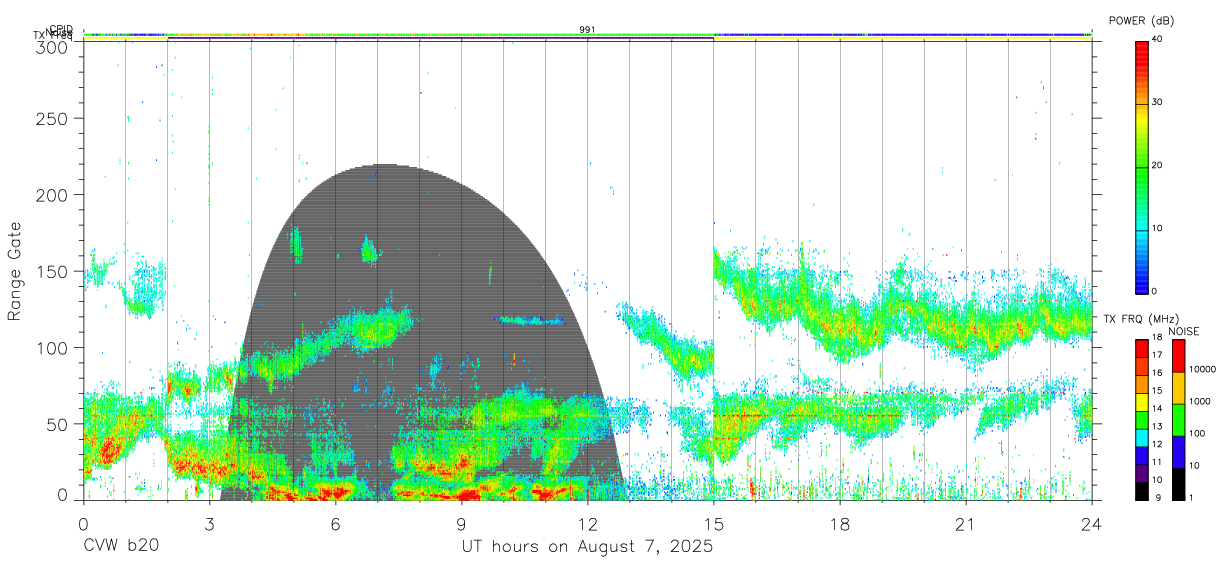Click the 'UT hours on August 7, 2025' label

click(587, 547)
